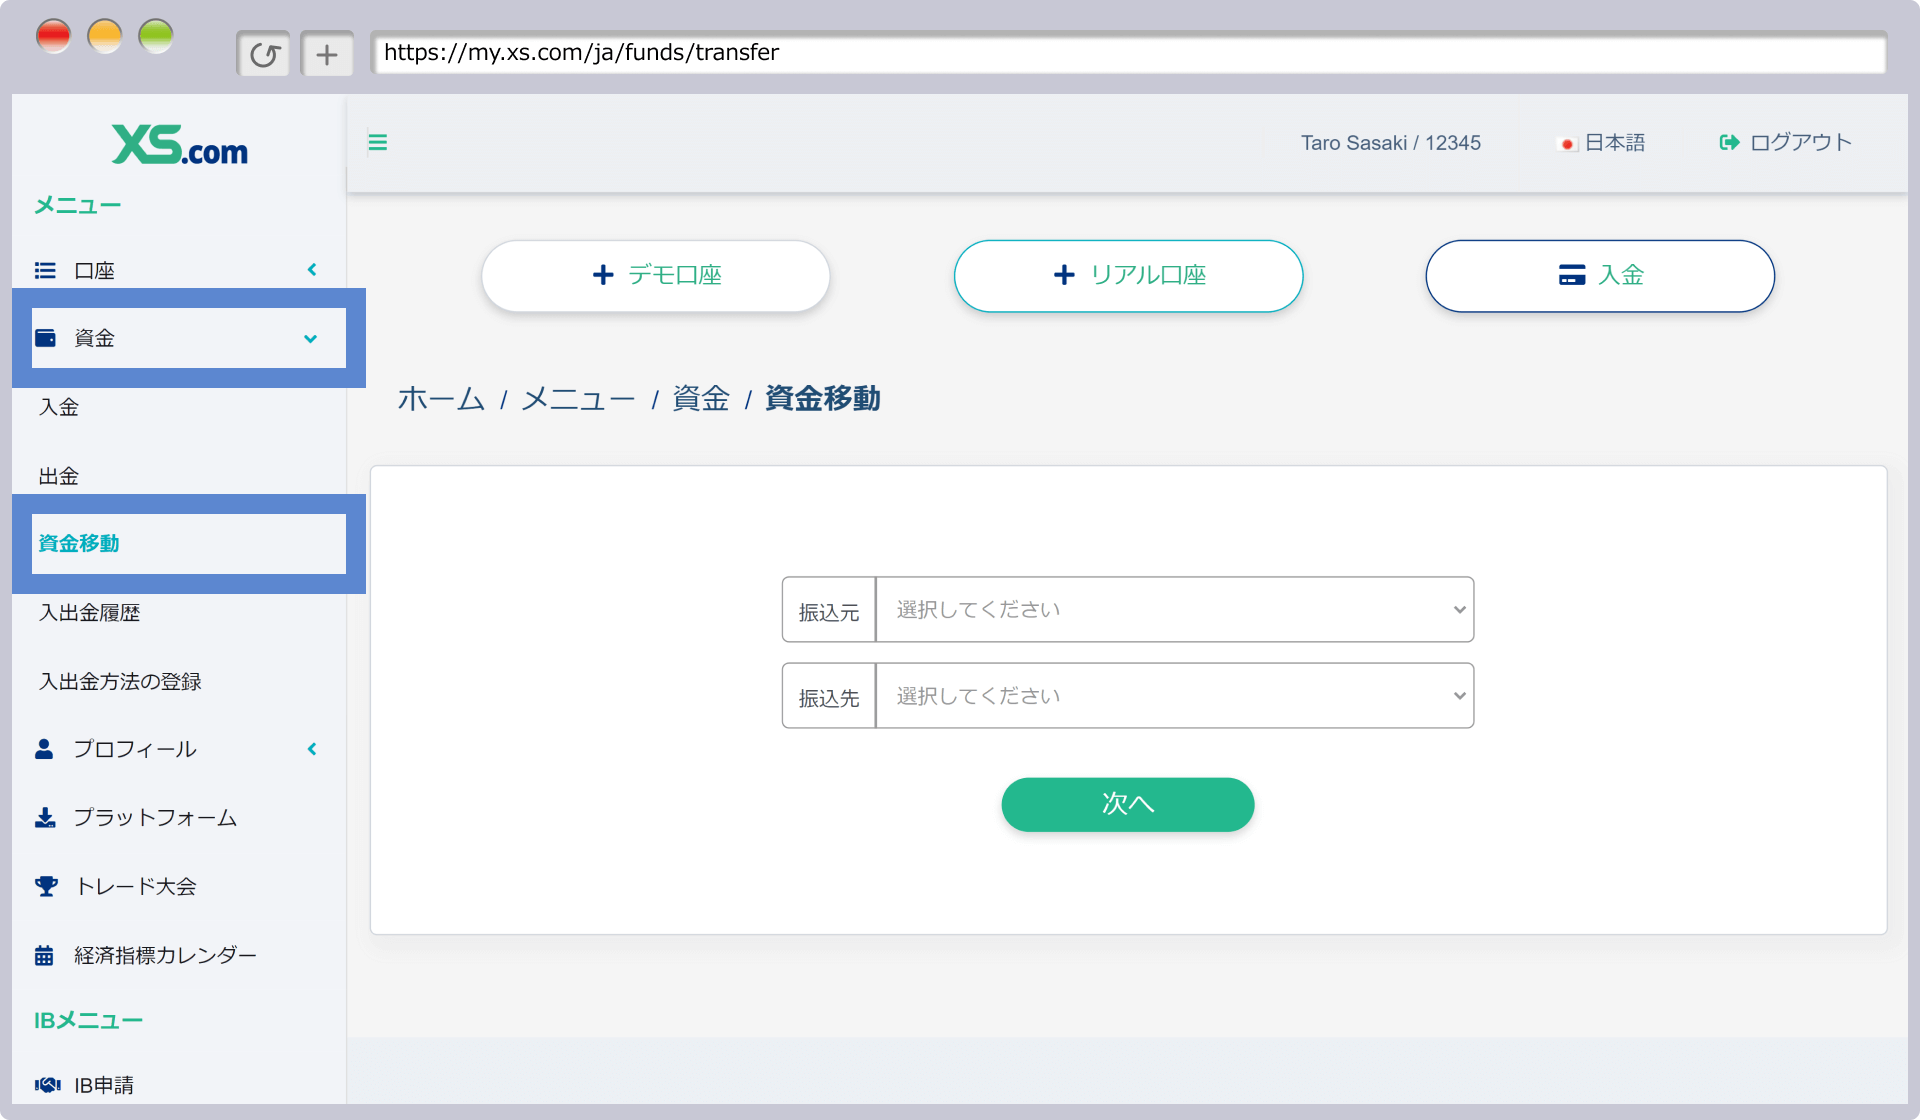Click 資金 in the breadcrumb

click(x=701, y=399)
